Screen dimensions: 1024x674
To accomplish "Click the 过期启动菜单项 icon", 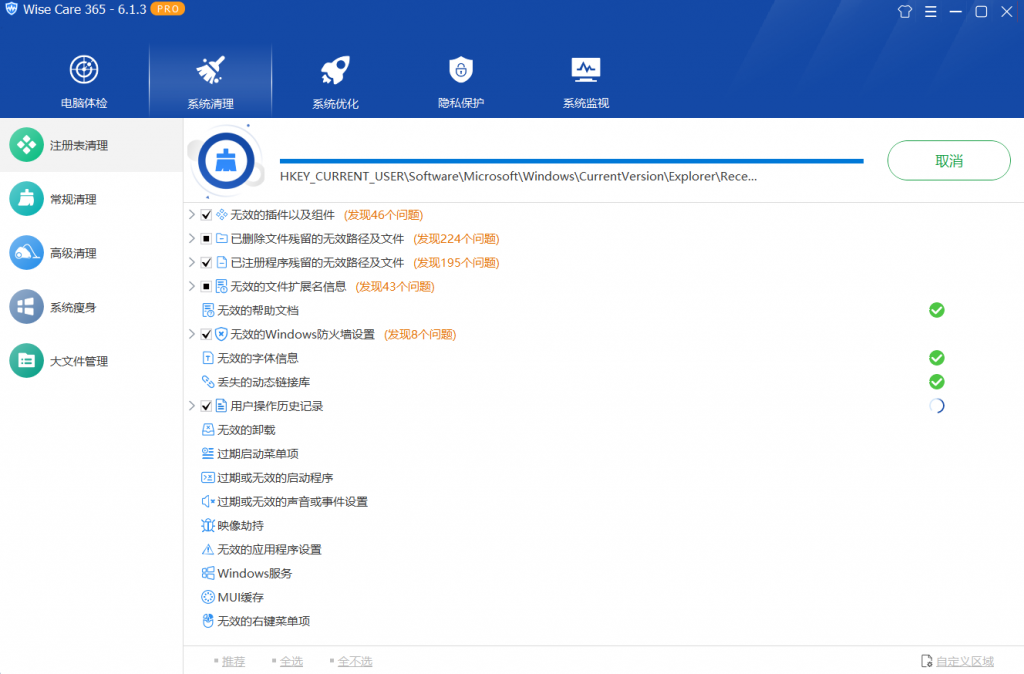I will (208, 453).
